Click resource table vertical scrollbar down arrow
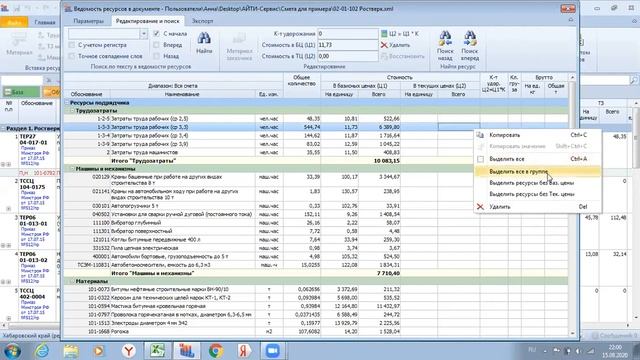 (572, 333)
